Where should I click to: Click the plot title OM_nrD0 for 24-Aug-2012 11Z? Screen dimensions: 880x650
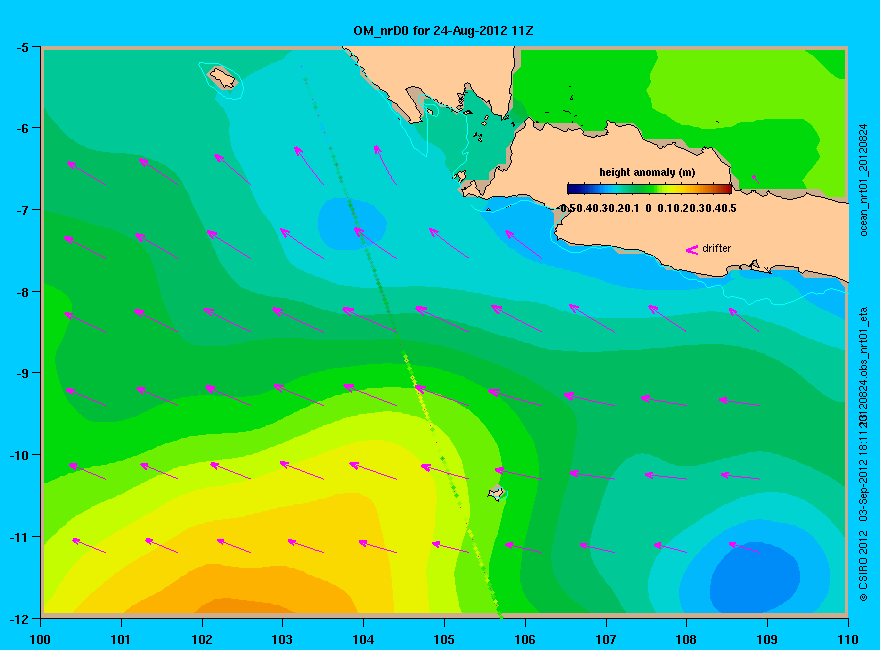point(443,31)
